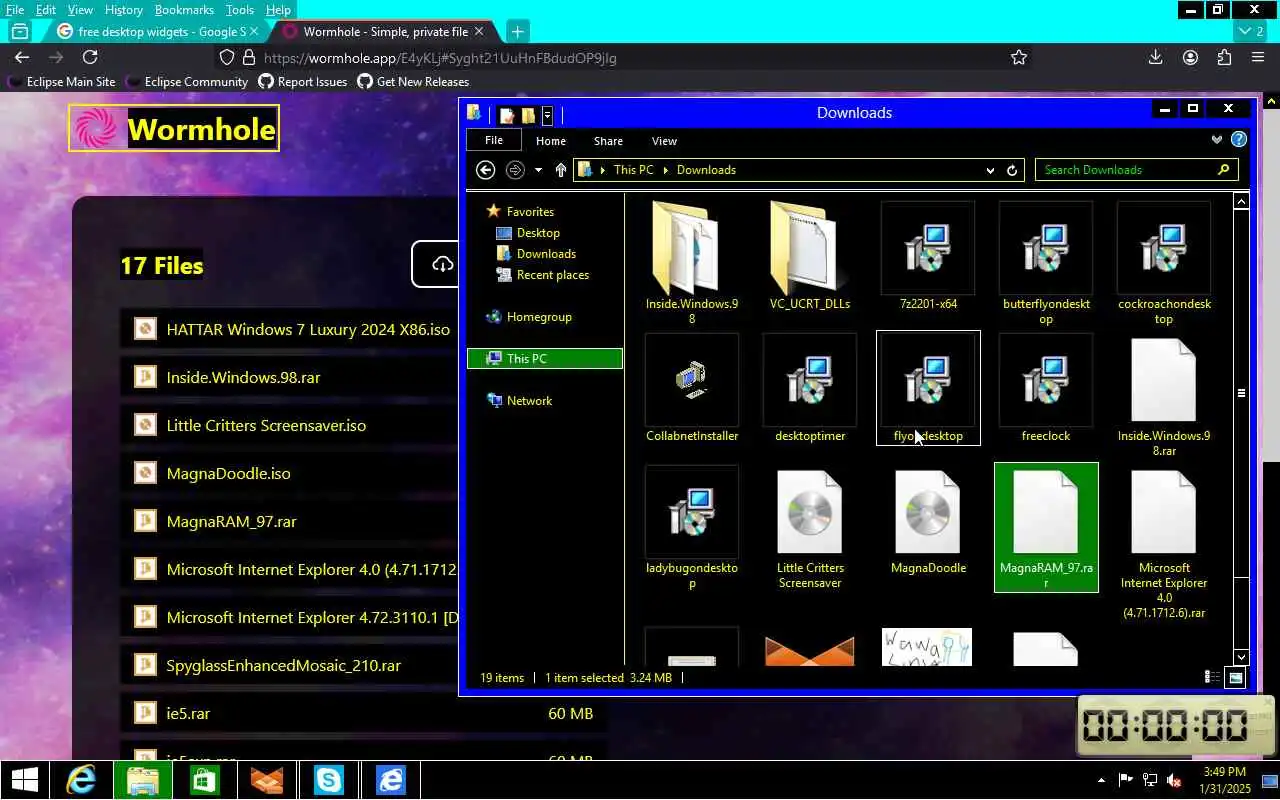Open Firefox downloads panel
Screen dimensions: 1280x800
[x=1155, y=57]
